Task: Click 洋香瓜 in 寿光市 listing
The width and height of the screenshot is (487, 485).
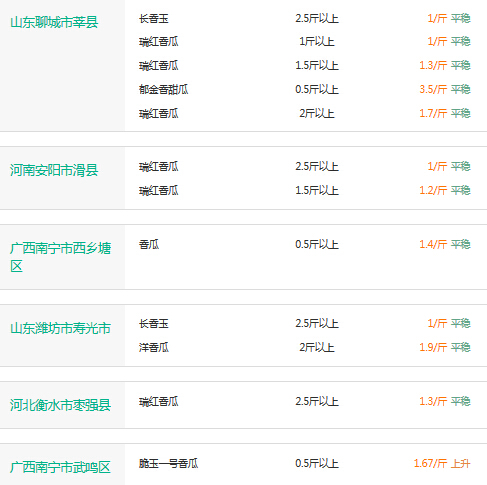Action: [x=154, y=347]
